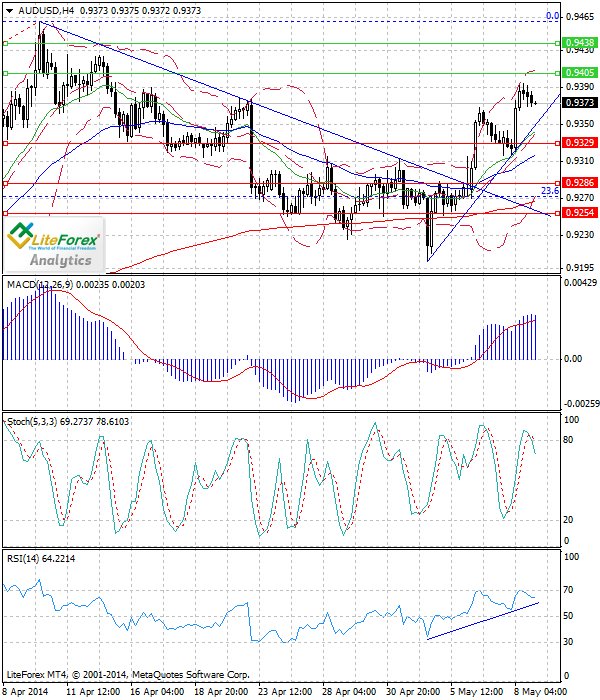
Task: Click the 0.9270 price axis value
Action: (580, 198)
